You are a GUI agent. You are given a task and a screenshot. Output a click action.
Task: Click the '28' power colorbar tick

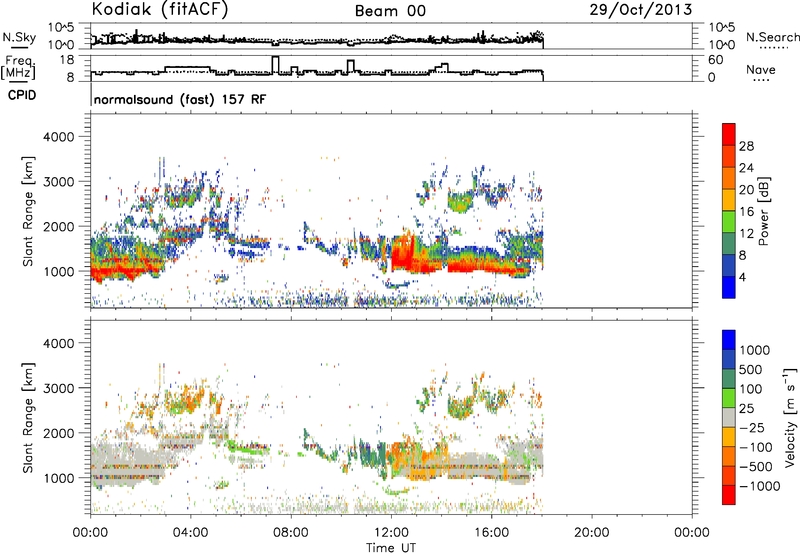click(746, 147)
